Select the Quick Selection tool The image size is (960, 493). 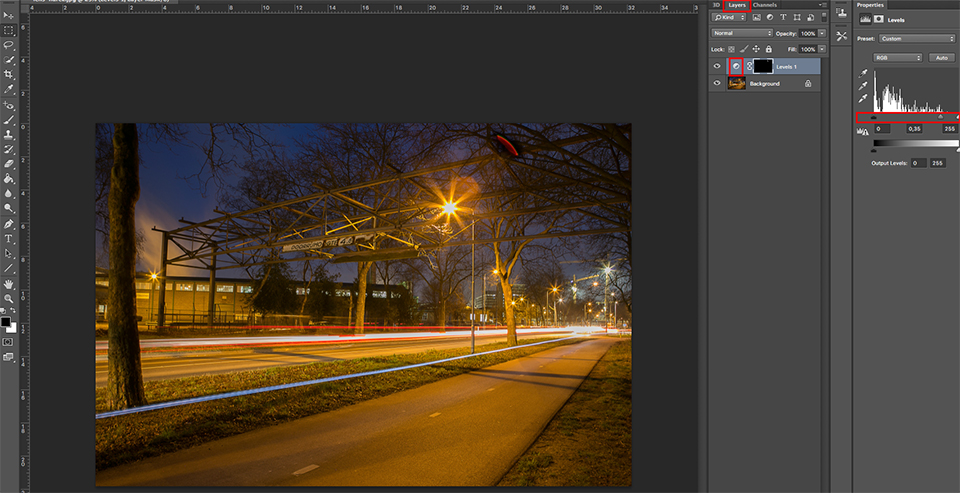[x=9, y=59]
